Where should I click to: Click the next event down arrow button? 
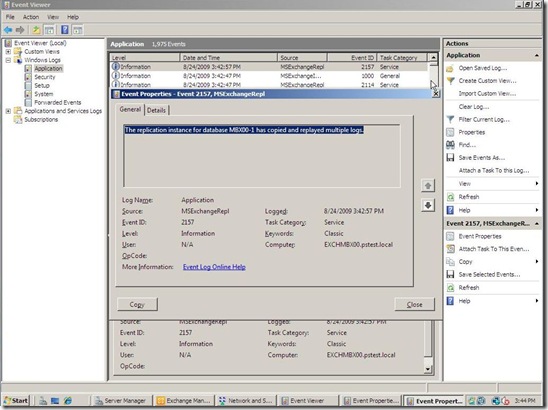tap(428, 205)
